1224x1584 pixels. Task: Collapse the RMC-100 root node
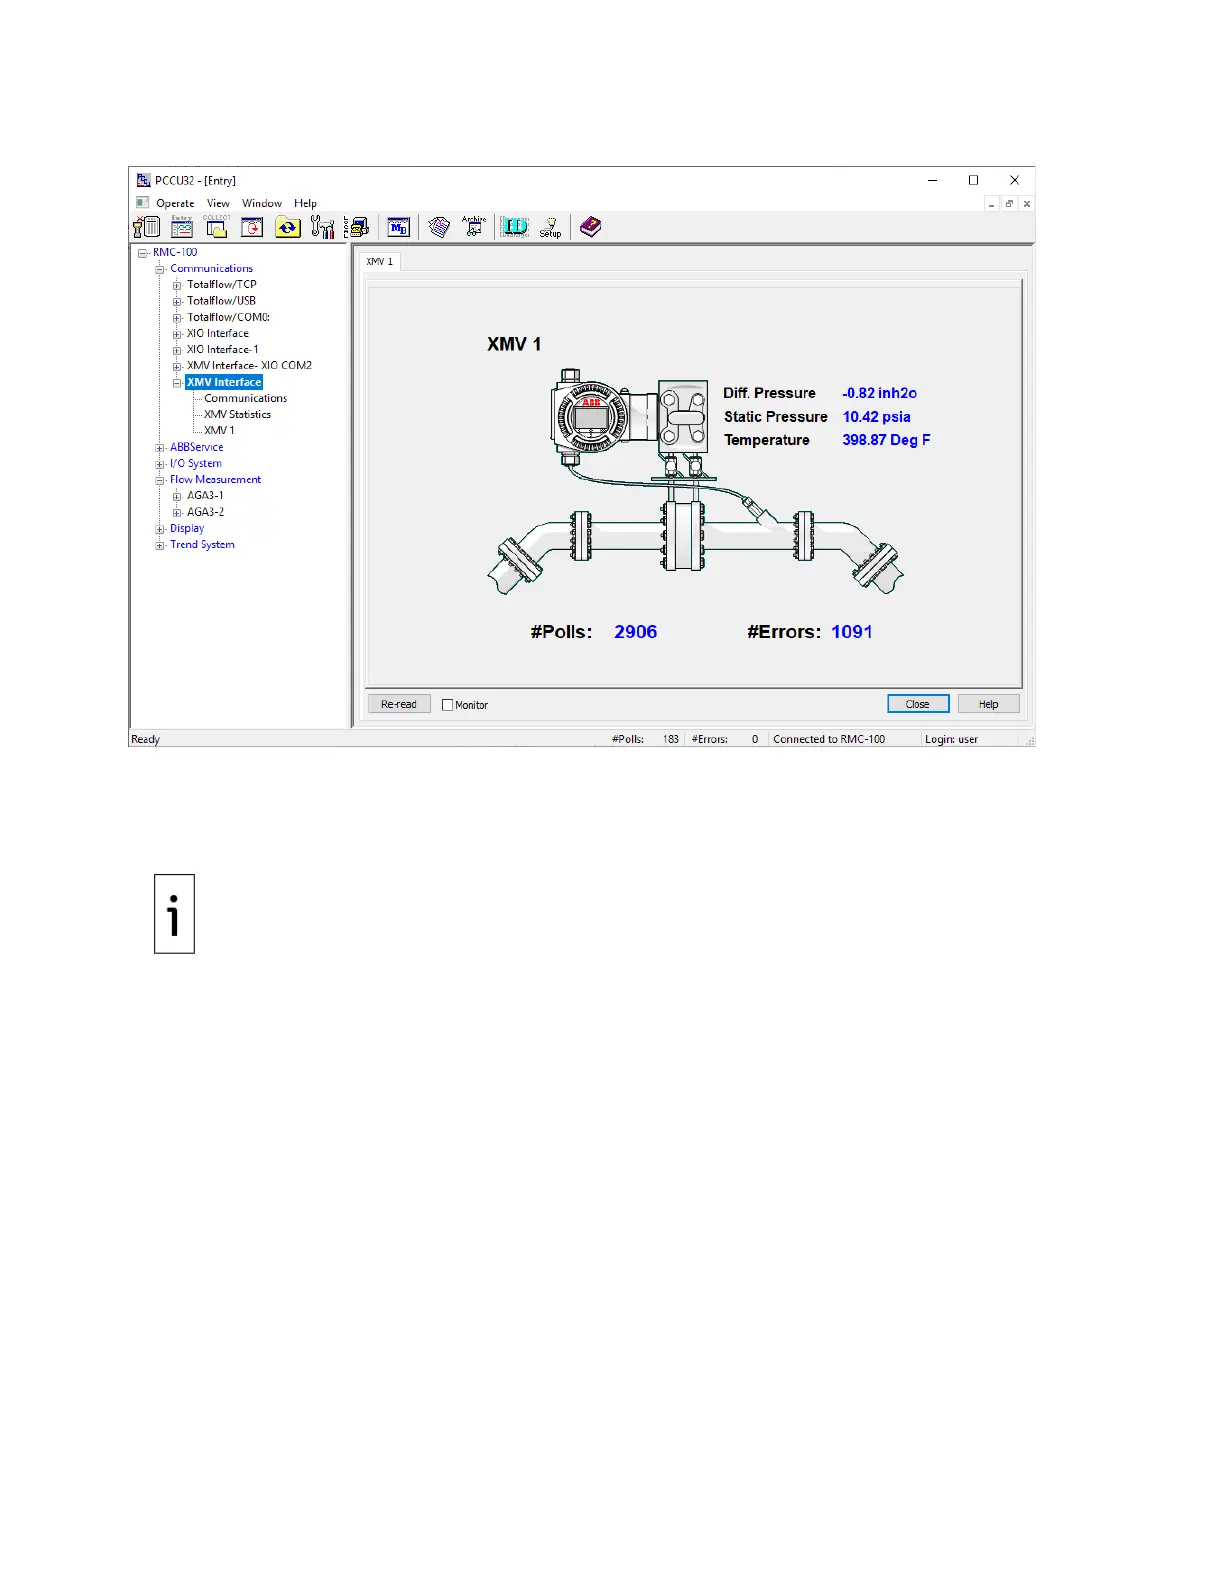point(143,253)
